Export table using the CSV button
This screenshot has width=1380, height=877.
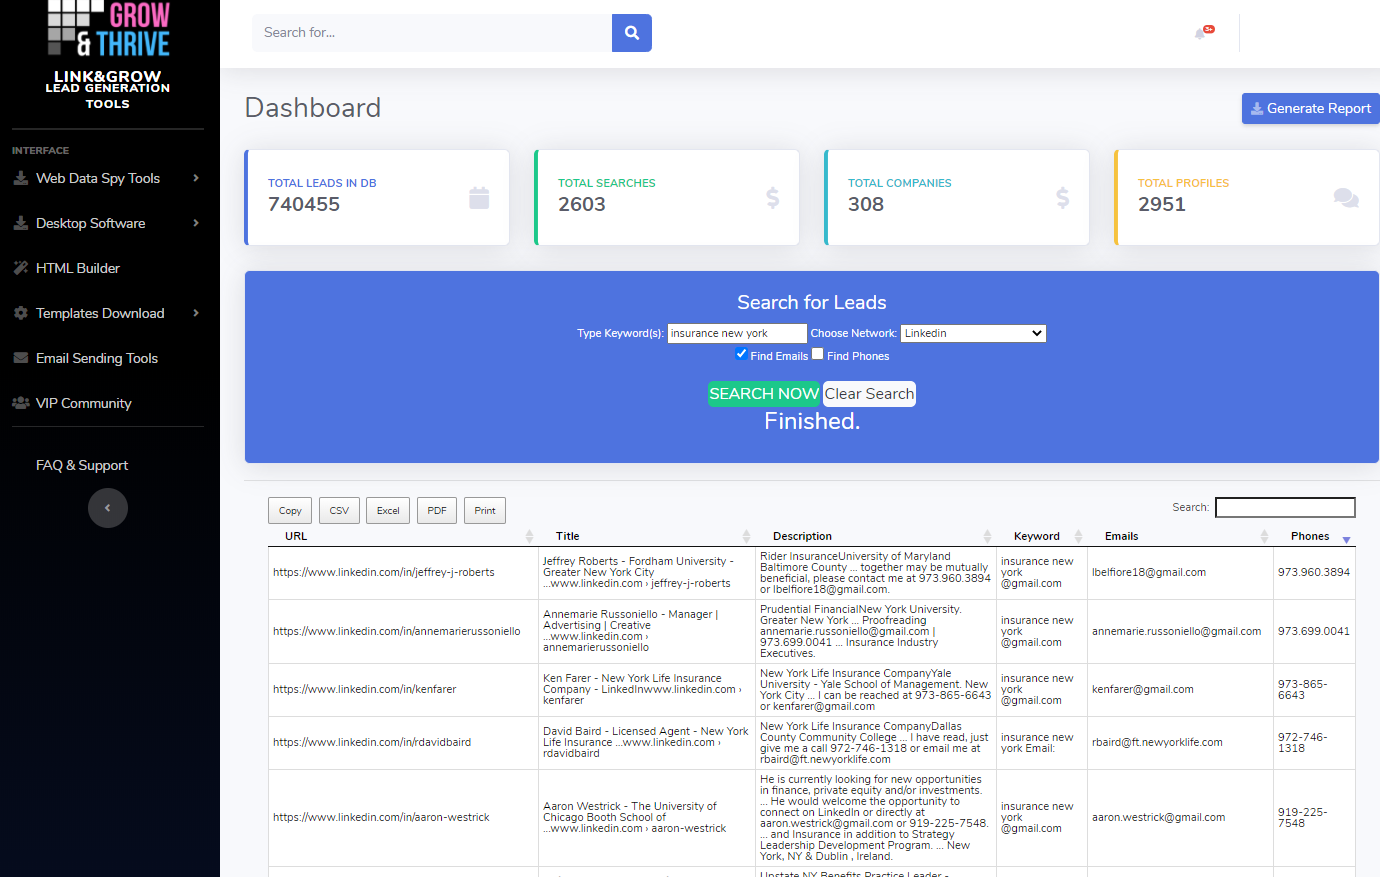pyautogui.click(x=339, y=511)
